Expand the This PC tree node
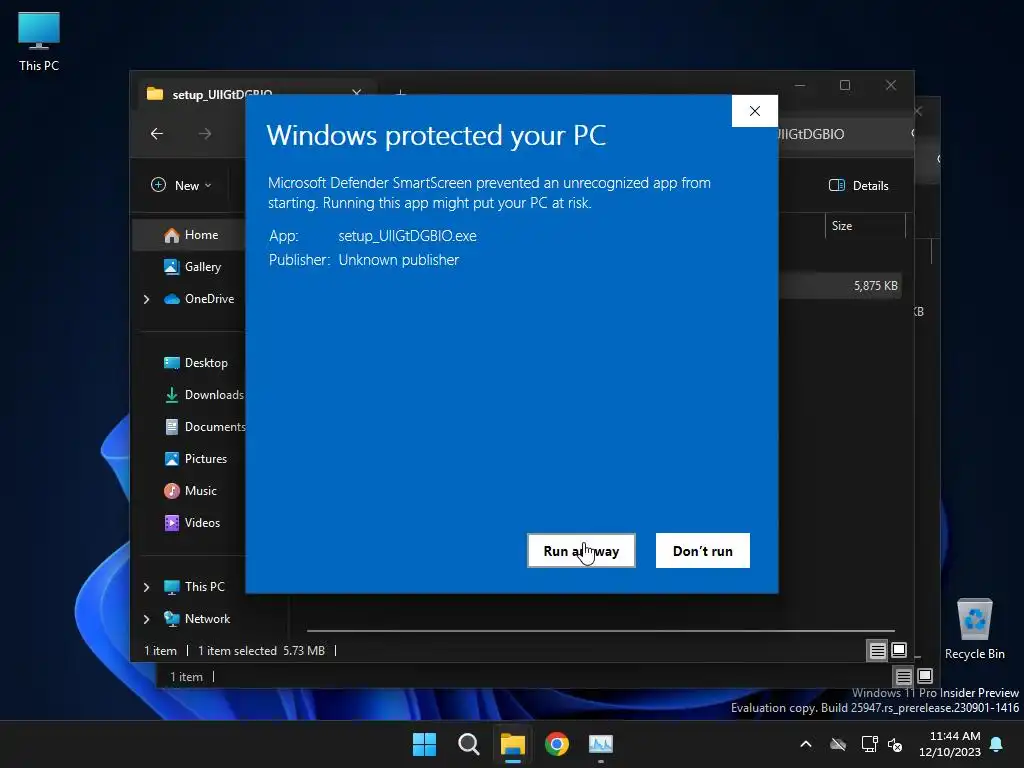1024x768 pixels. [146, 587]
